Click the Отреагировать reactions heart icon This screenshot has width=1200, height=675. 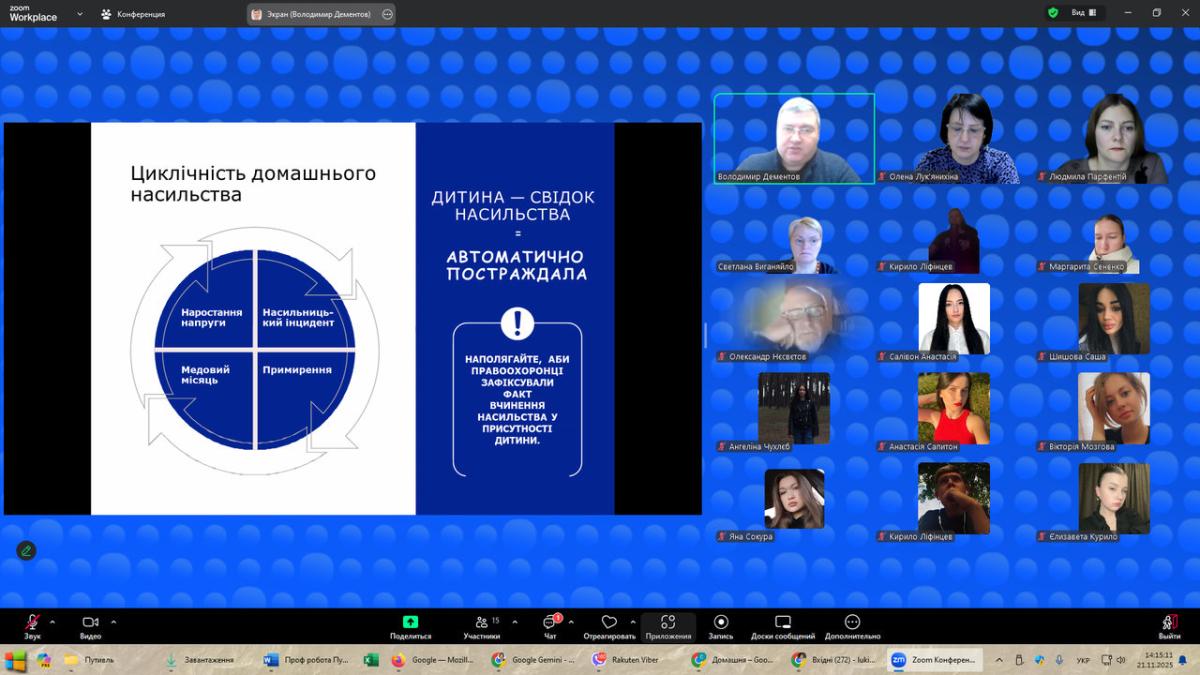point(609,622)
